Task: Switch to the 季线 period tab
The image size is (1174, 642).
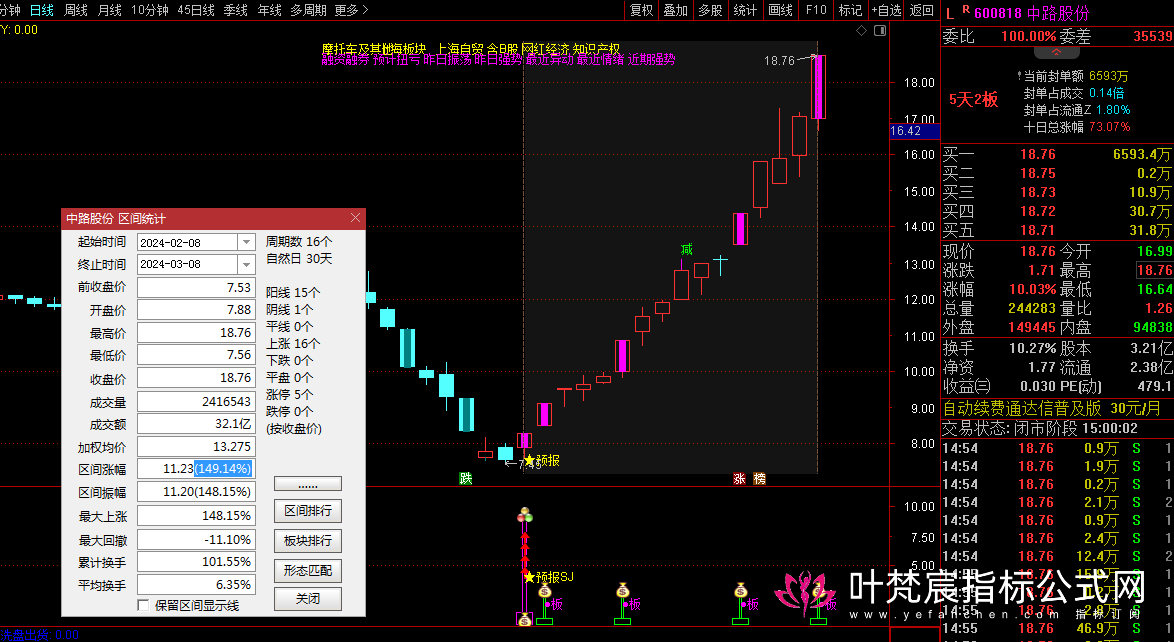Action: coord(235,10)
